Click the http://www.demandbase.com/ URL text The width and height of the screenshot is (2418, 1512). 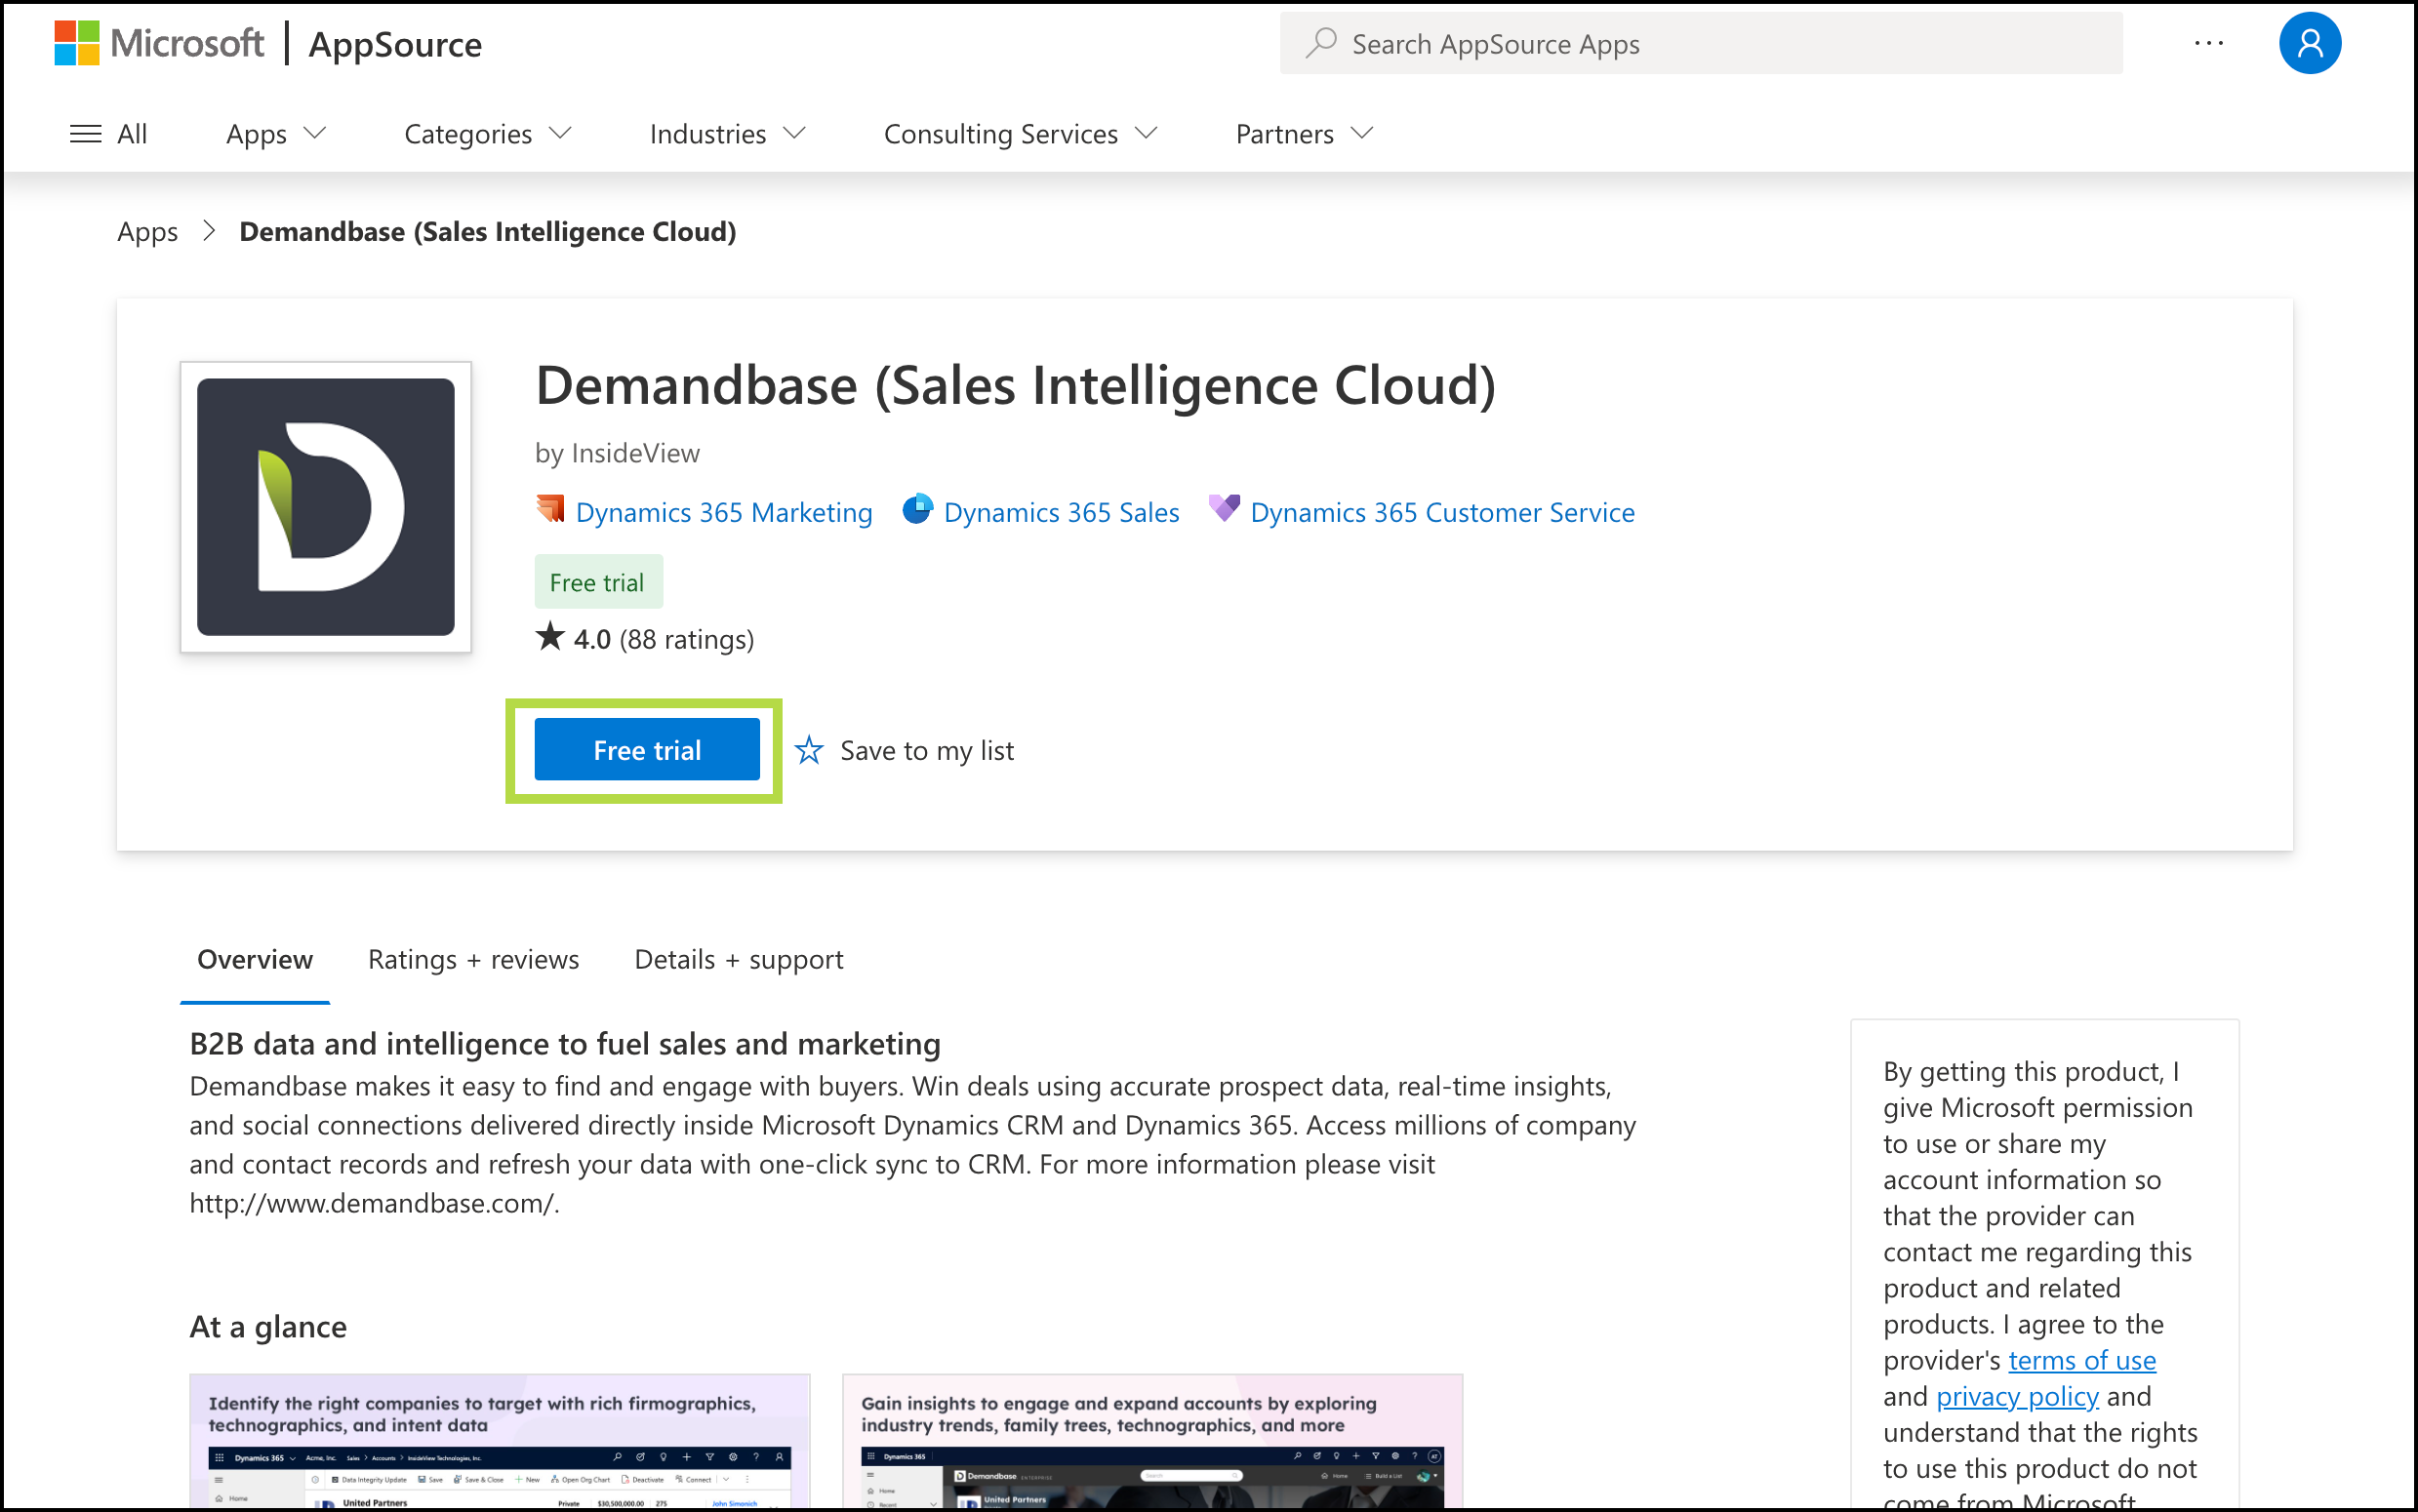point(372,1203)
